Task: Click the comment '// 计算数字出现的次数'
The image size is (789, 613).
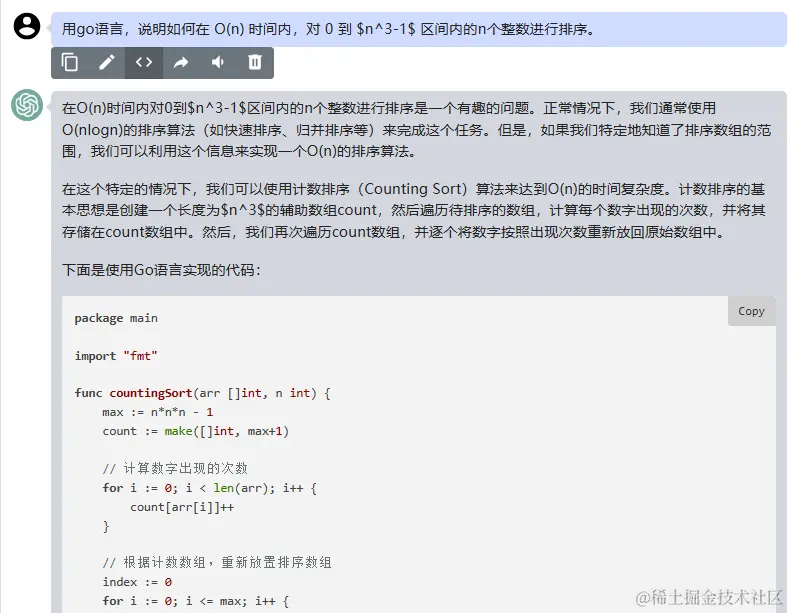Action: [175, 469]
